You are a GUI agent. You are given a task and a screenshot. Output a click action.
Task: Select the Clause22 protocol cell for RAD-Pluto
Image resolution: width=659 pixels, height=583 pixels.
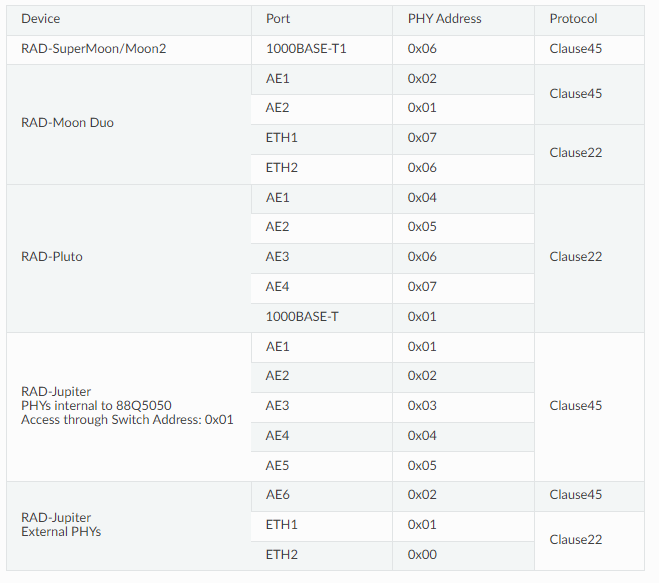click(x=576, y=257)
